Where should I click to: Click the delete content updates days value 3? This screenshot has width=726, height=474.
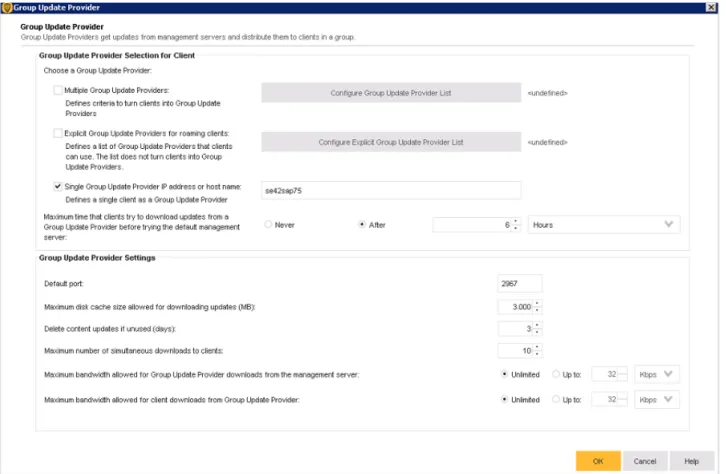[515, 329]
